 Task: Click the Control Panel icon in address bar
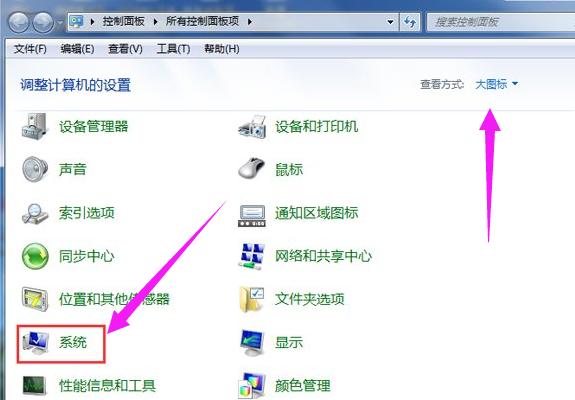[76, 22]
